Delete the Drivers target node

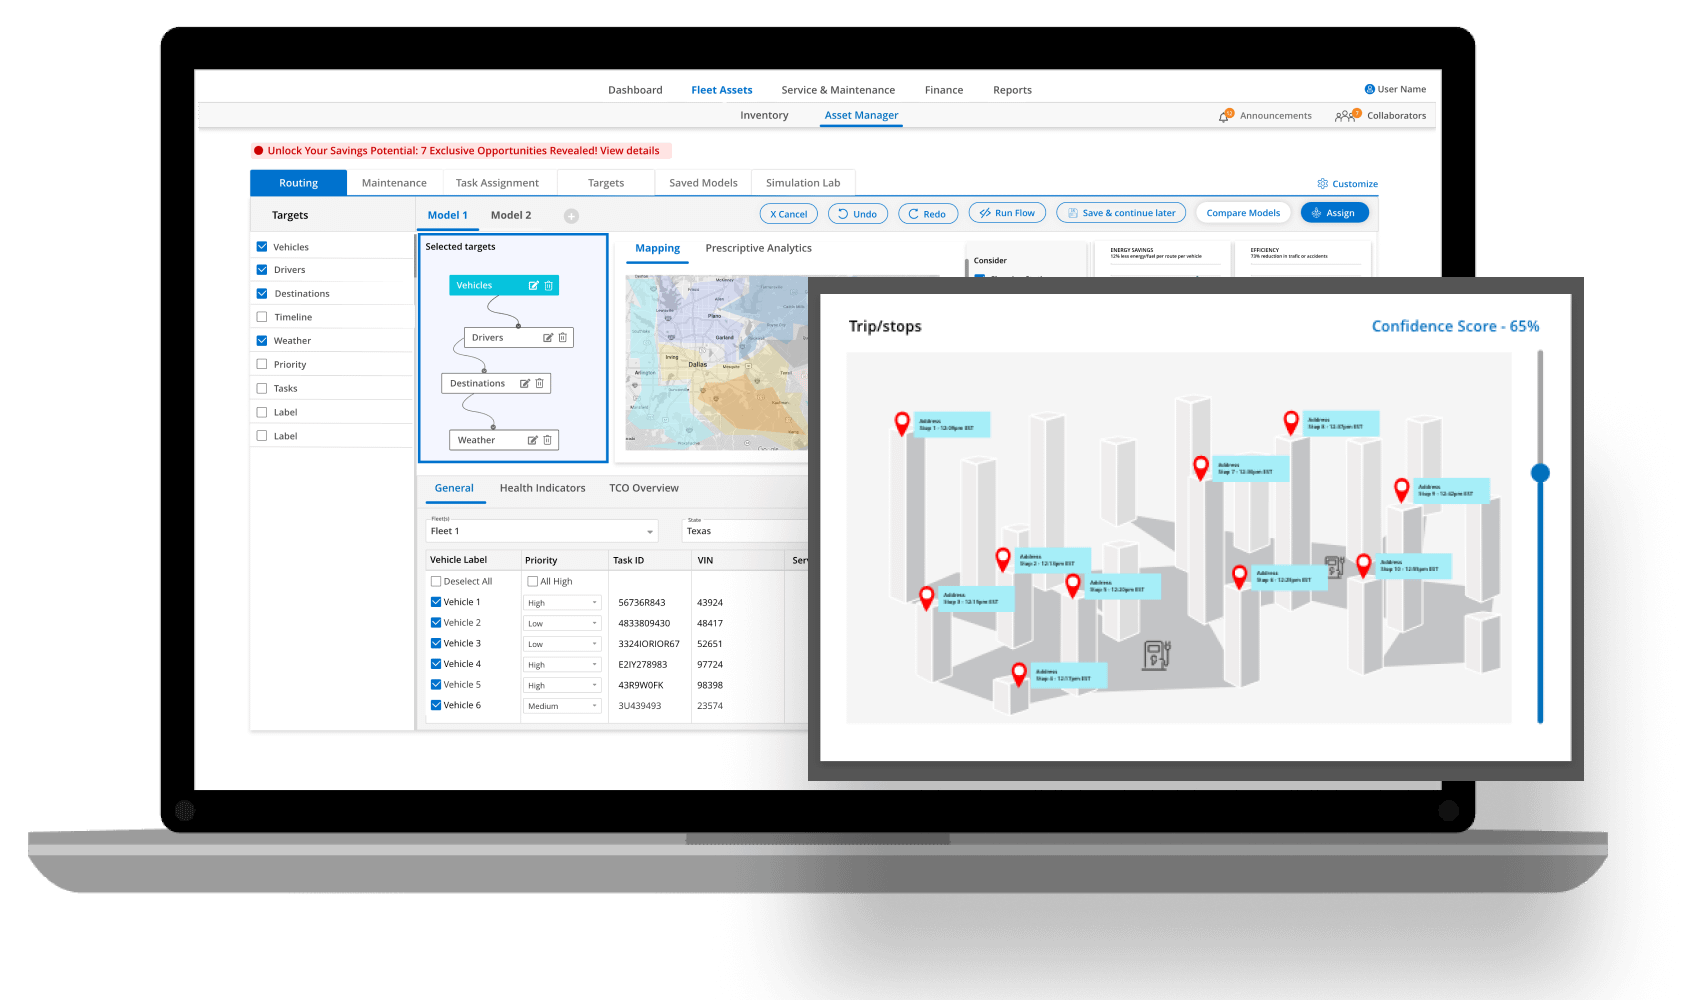tap(563, 338)
